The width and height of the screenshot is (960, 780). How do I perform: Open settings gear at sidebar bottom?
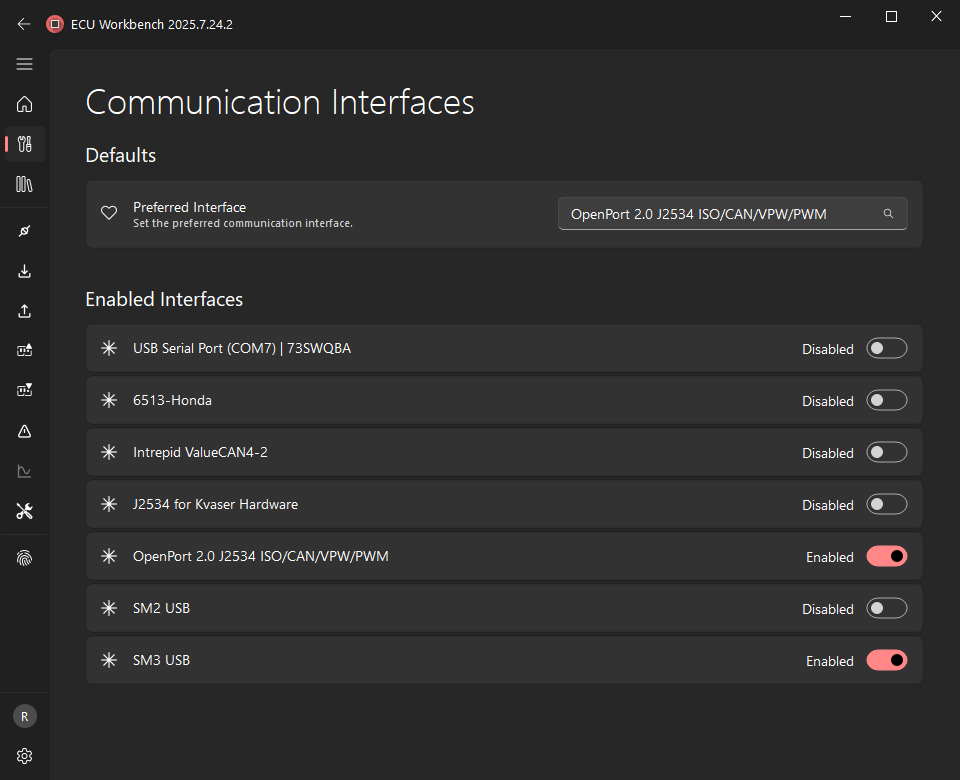25,755
